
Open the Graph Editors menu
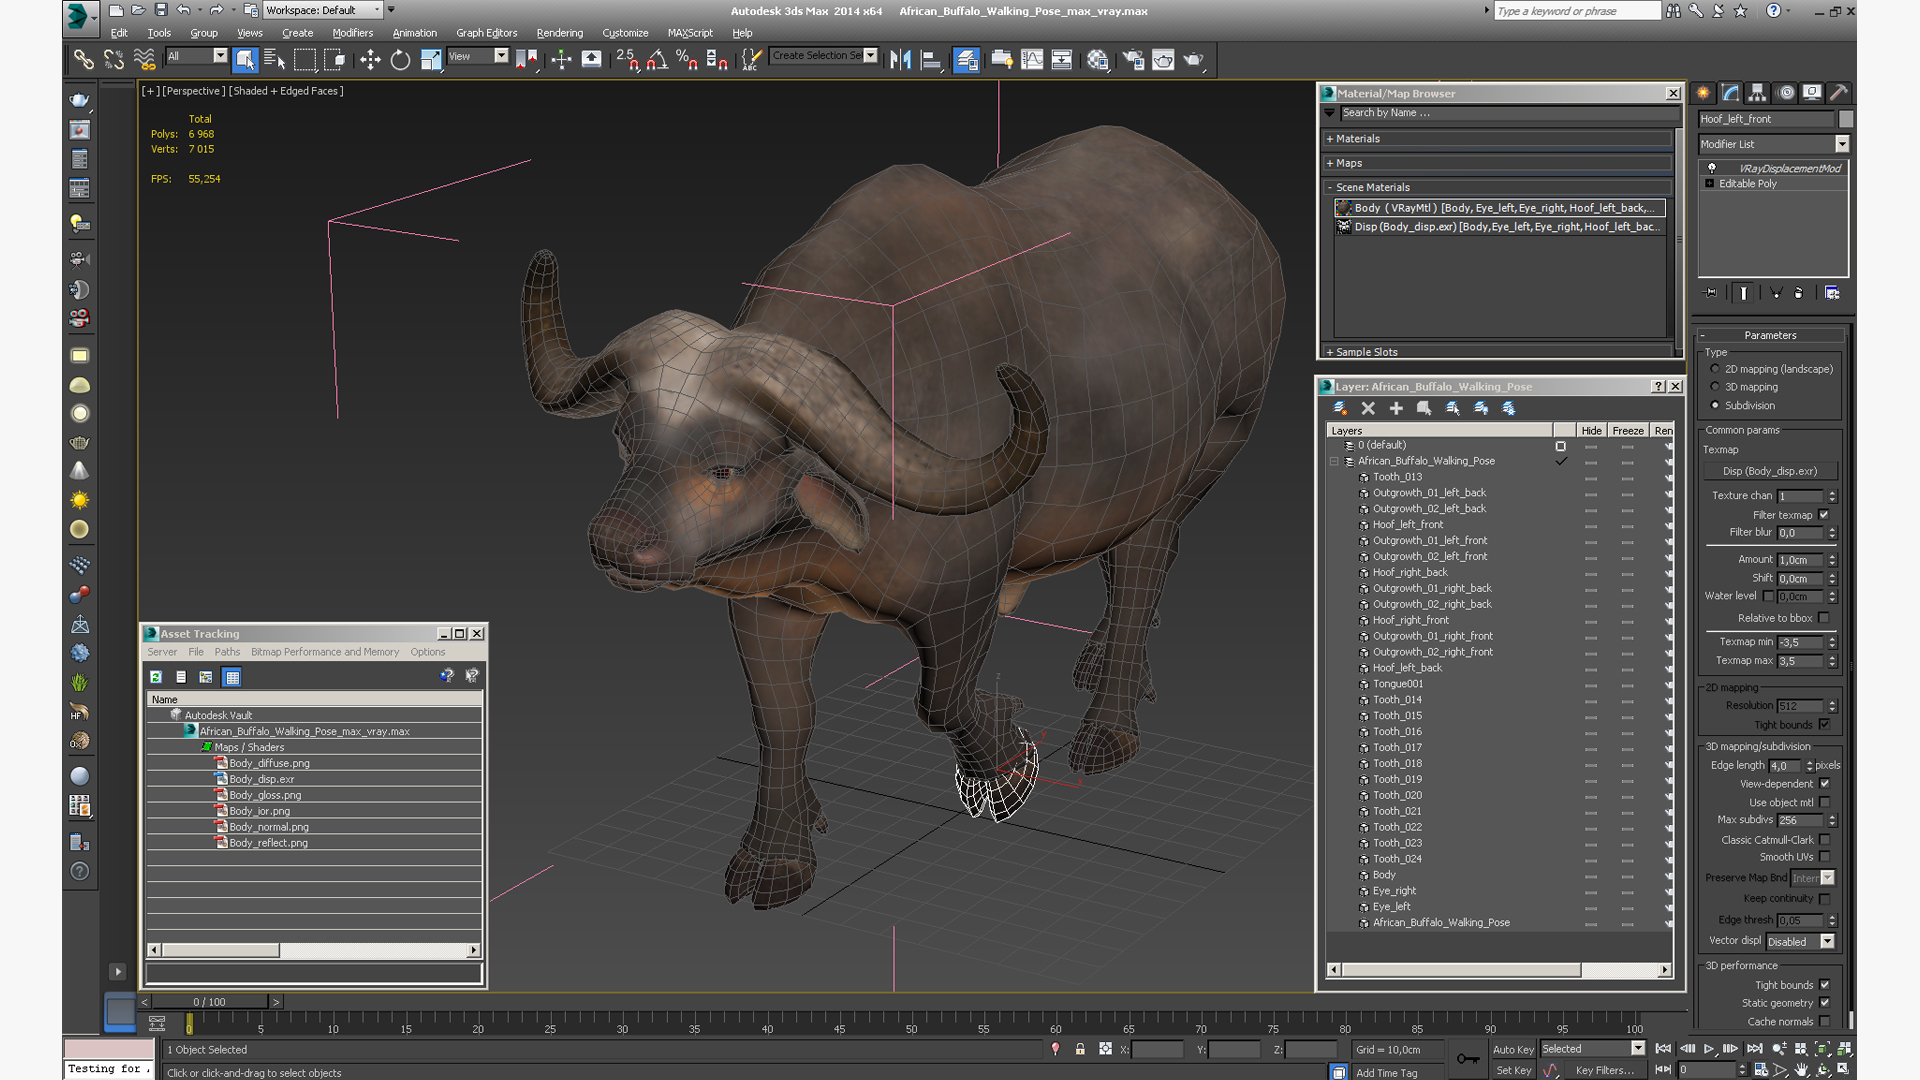coord(486,33)
